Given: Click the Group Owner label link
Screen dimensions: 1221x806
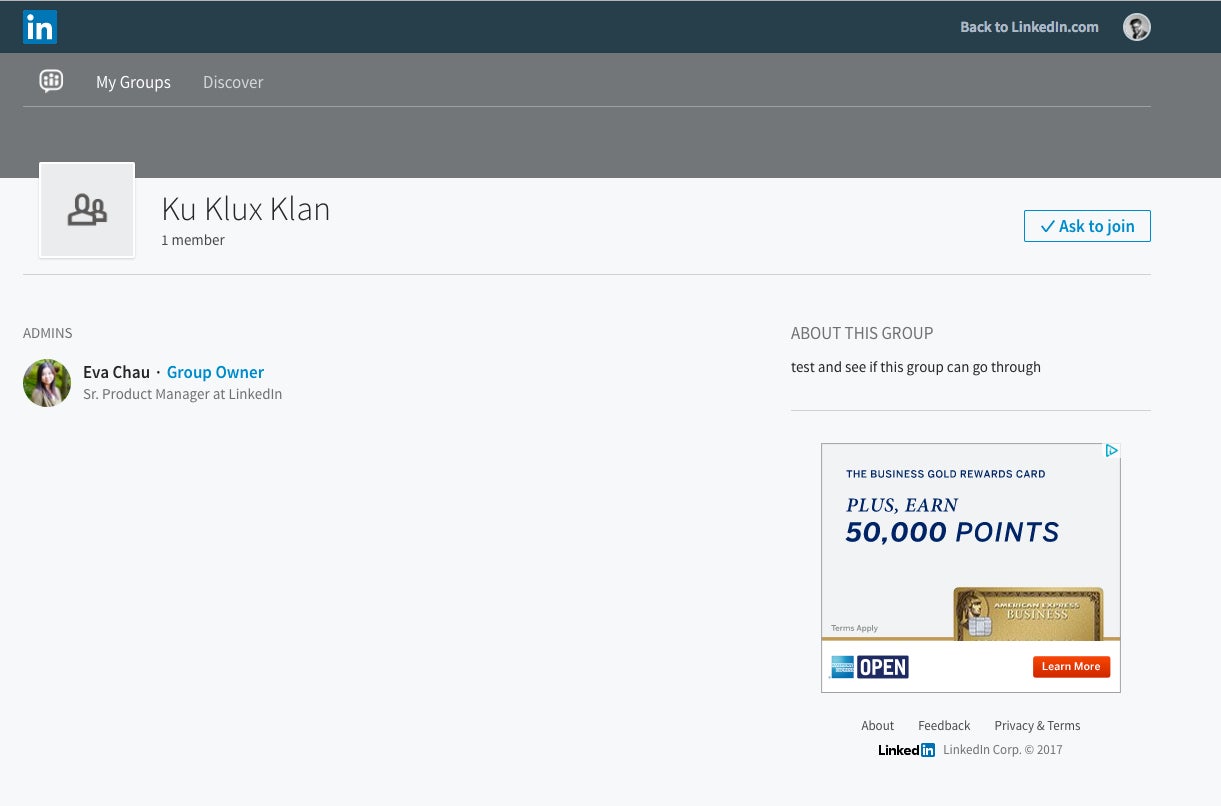Looking at the screenshot, I should [215, 372].
